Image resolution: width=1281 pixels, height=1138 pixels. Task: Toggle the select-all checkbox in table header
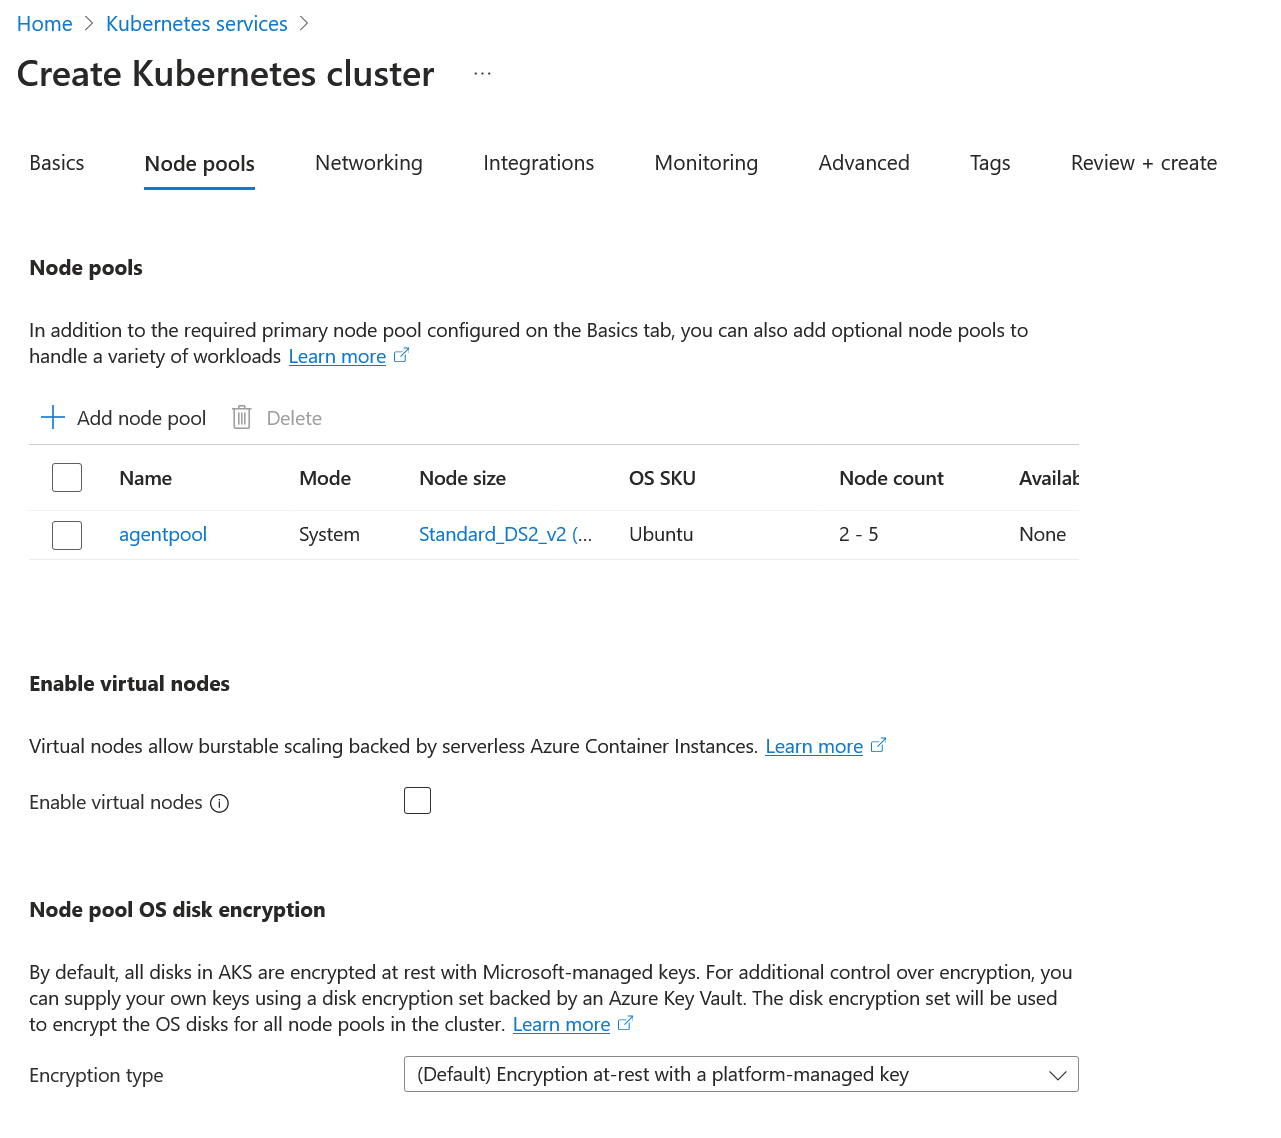pos(67,478)
